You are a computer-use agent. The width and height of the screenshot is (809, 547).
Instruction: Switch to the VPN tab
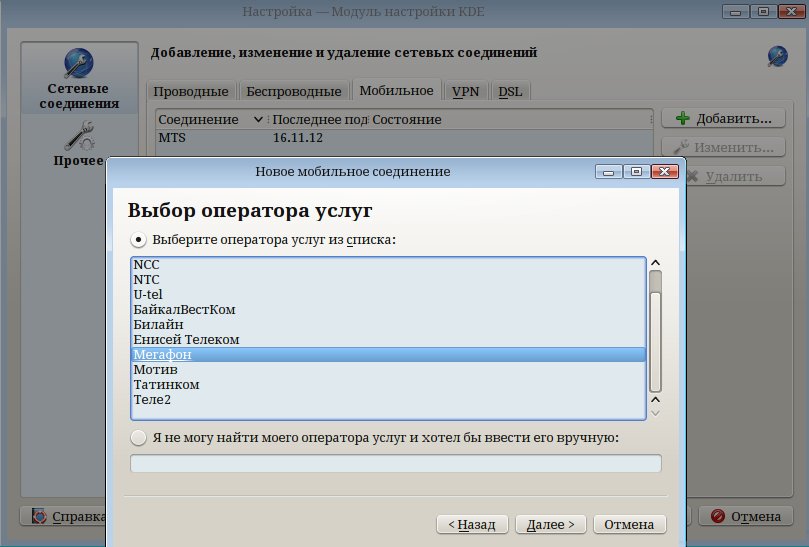pyautogui.click(x=465, y=91)
